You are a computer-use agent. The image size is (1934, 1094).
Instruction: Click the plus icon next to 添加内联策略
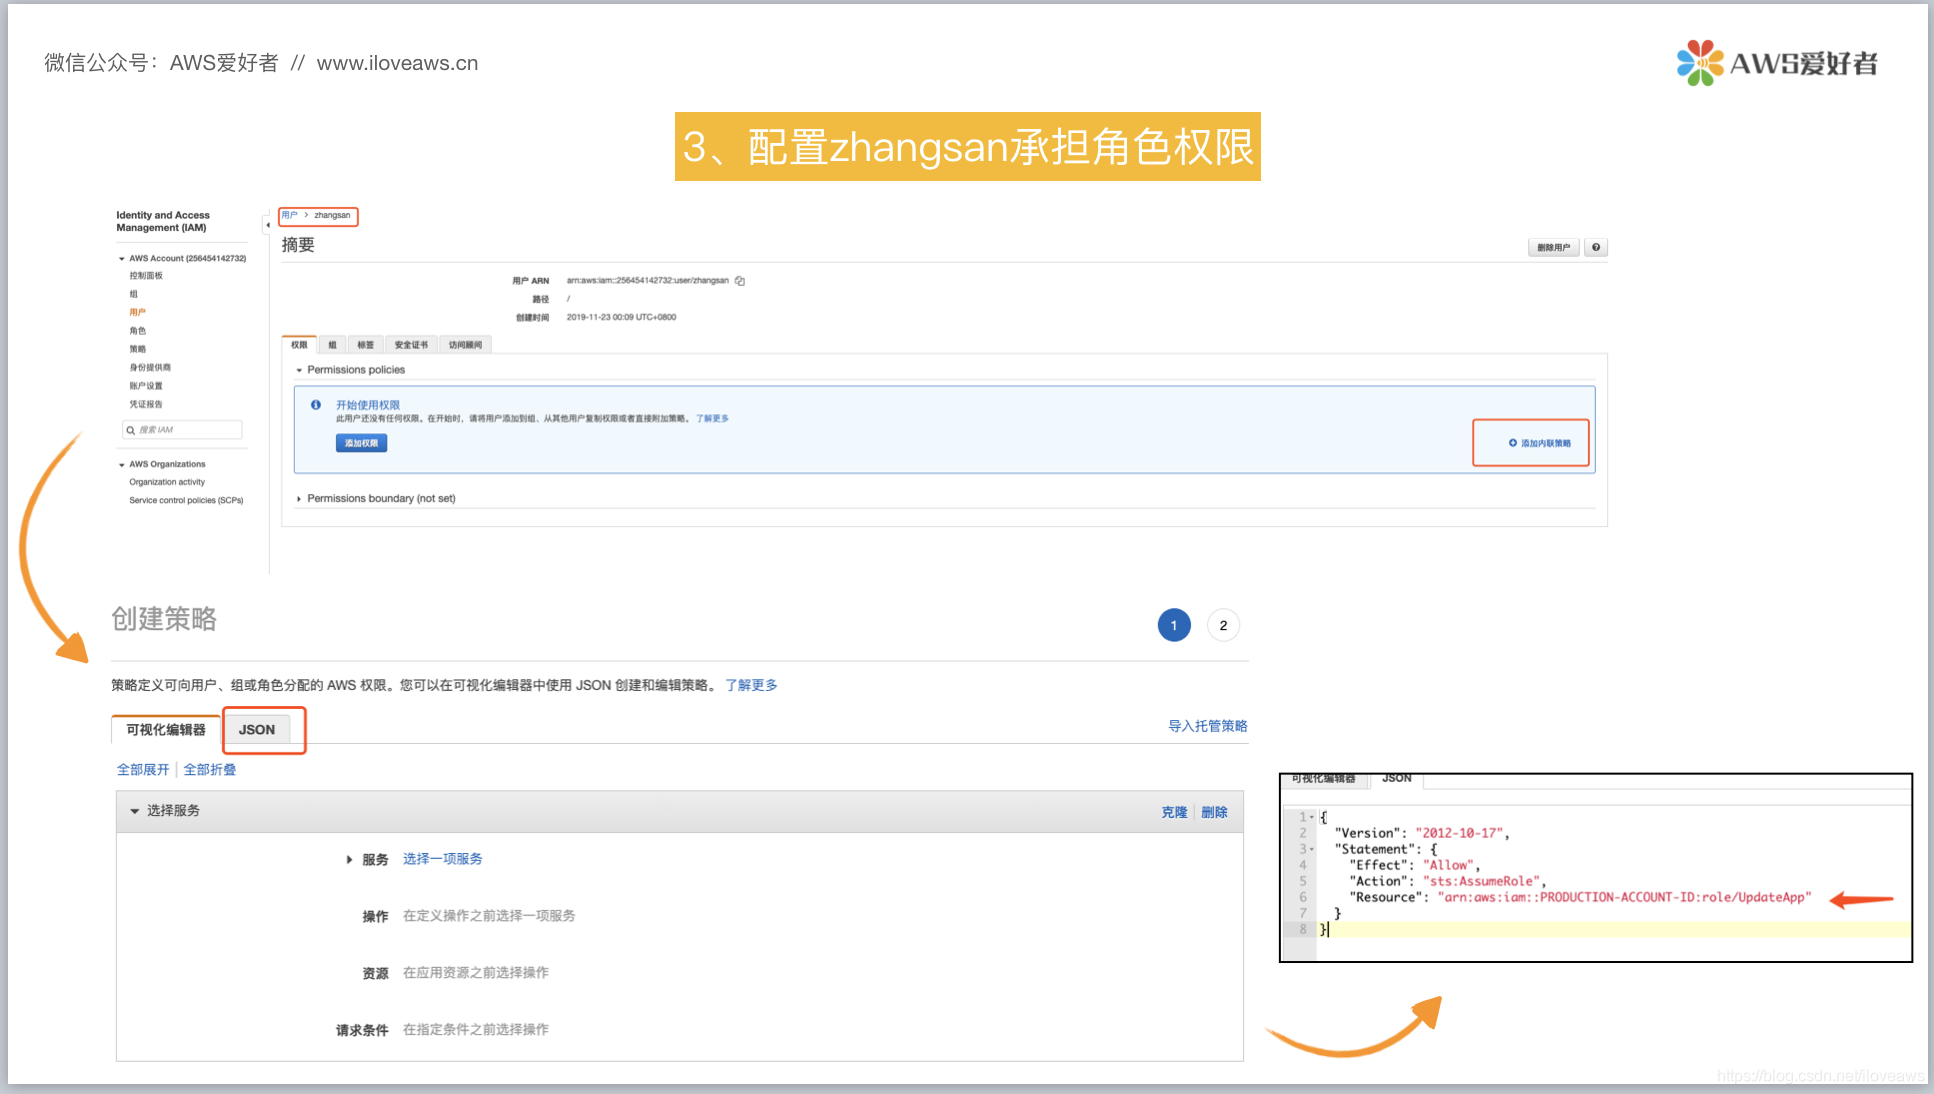(1513, 443)
